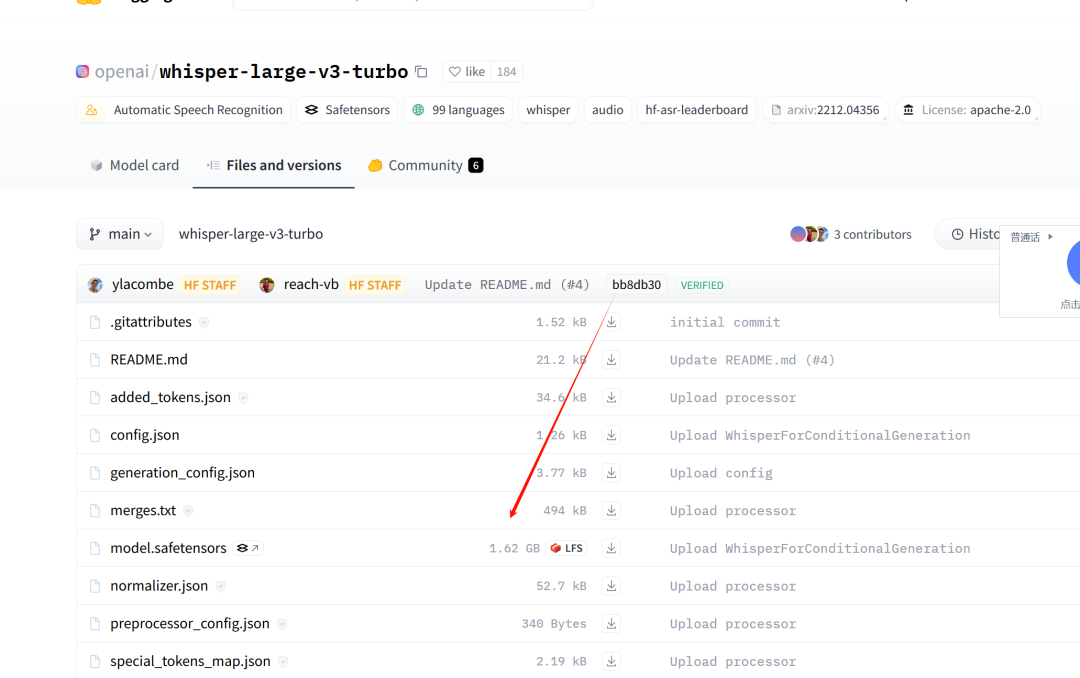Open config.json's Upload WhisperForConditionalGeneration commit
The height and width of the screenshot is (678, 1080).
820,435
